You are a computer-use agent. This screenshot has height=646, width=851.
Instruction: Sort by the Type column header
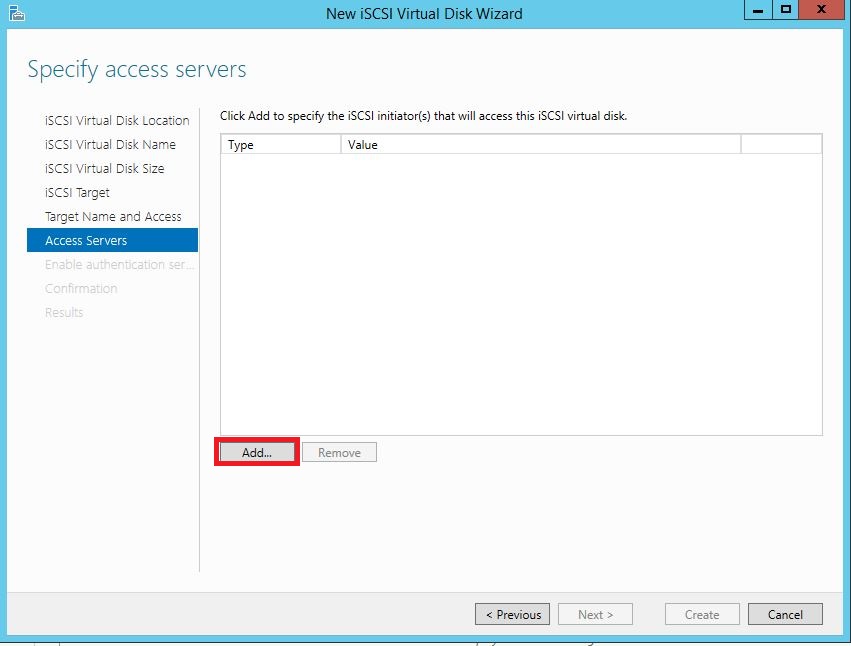tap(280, 145)
